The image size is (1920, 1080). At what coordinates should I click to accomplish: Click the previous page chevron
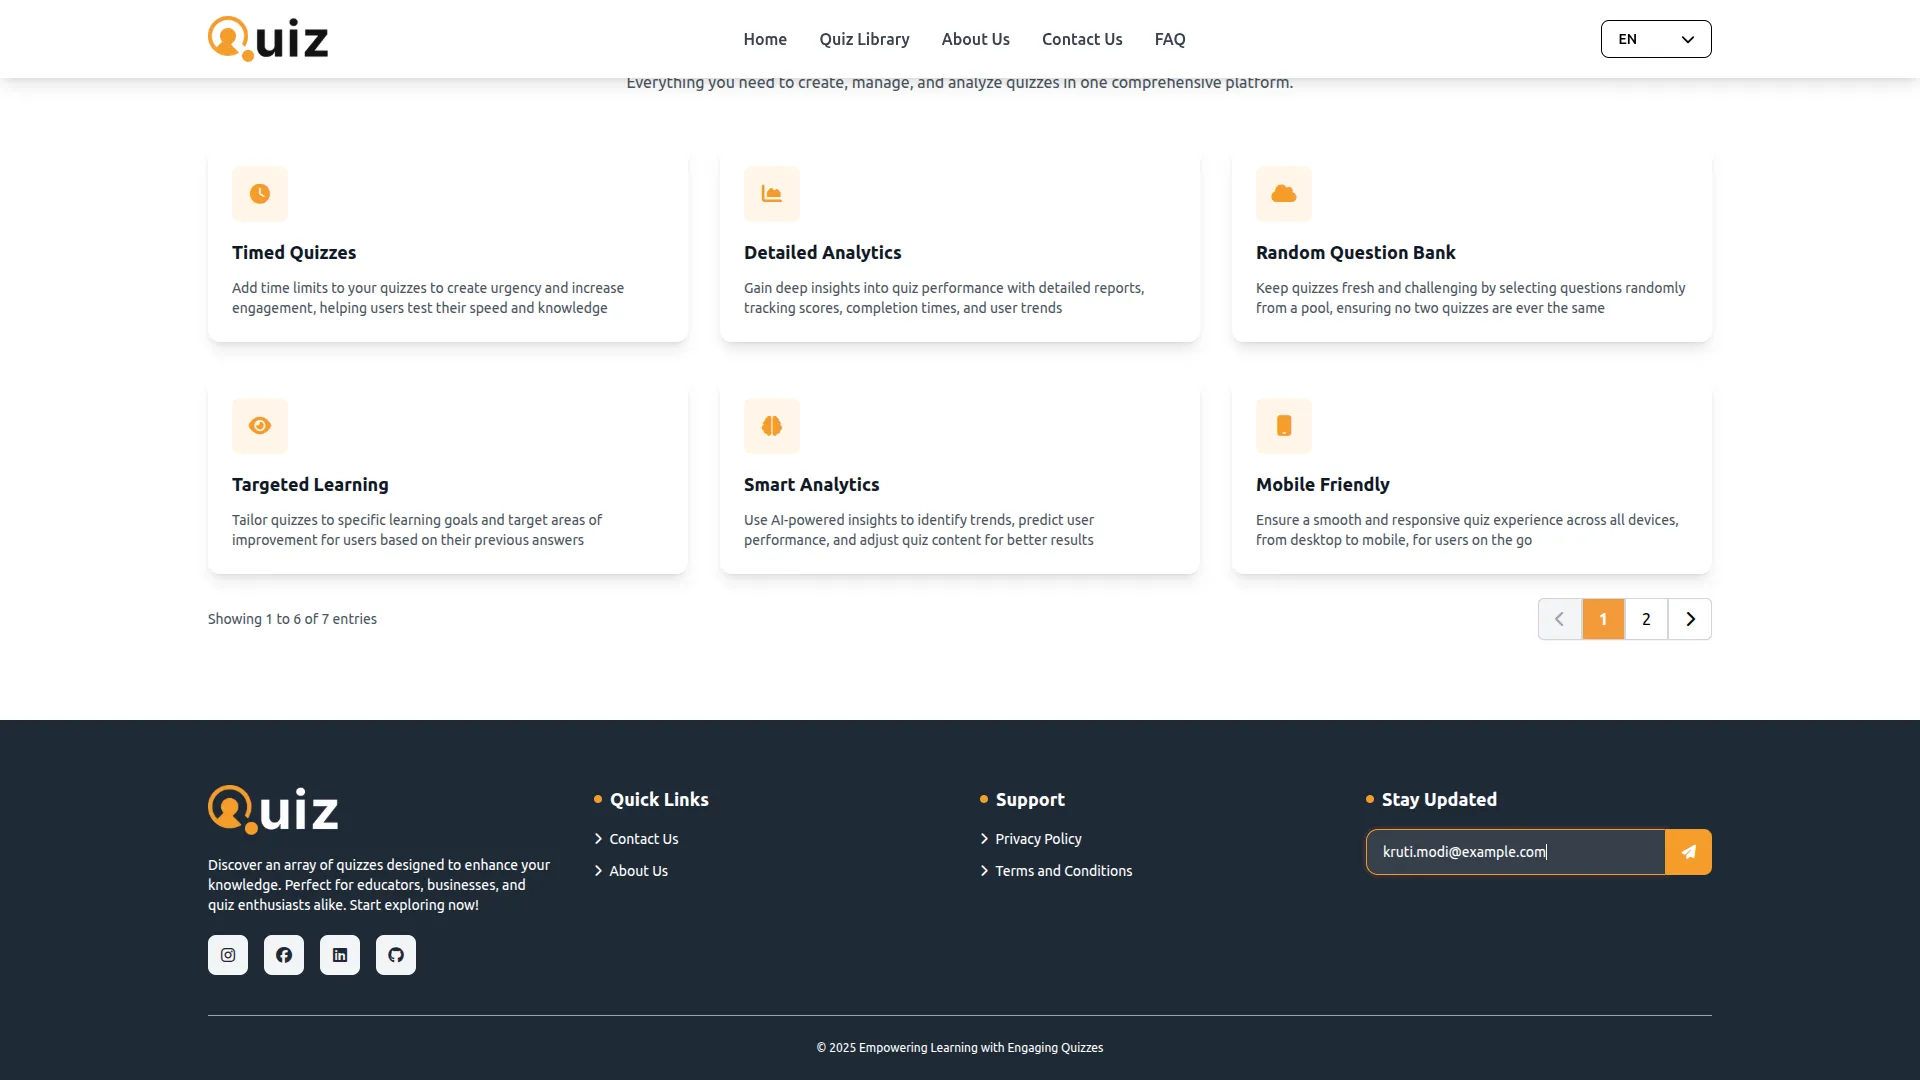pos(1559,619)
